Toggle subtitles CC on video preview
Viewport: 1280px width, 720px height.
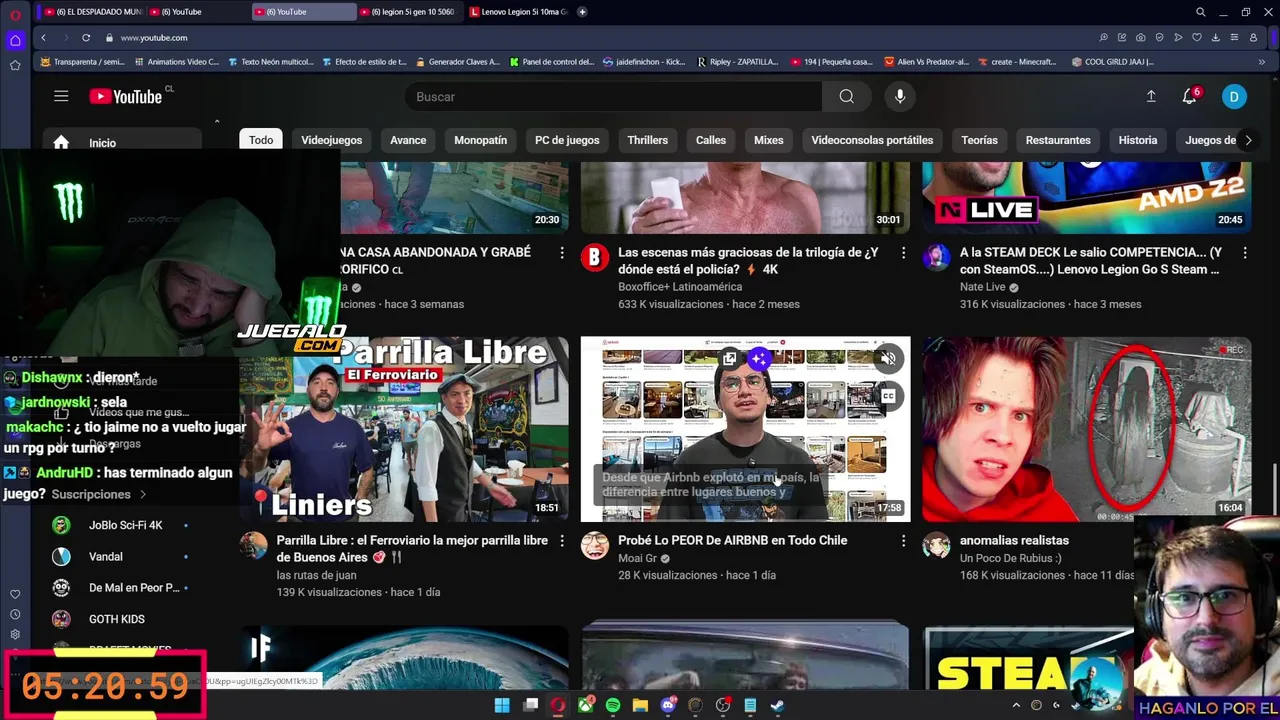tap(887, 396)
